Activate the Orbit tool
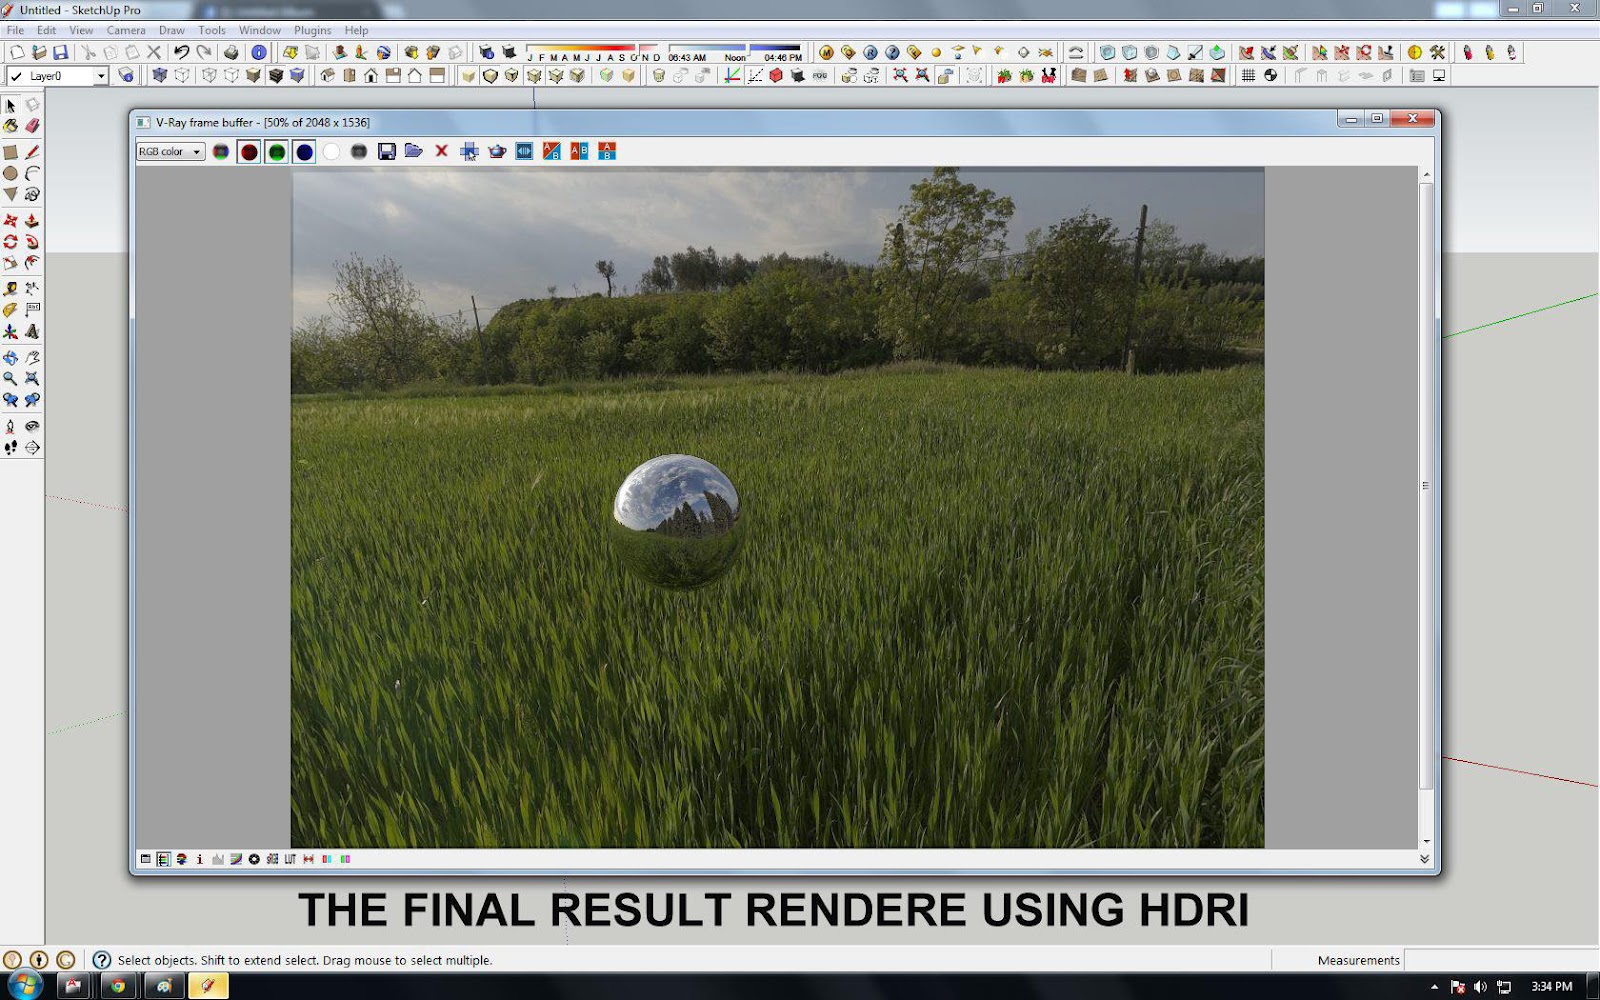Screen dimensions: 1600x1000 pyautogui.click(x=11, y=356)
